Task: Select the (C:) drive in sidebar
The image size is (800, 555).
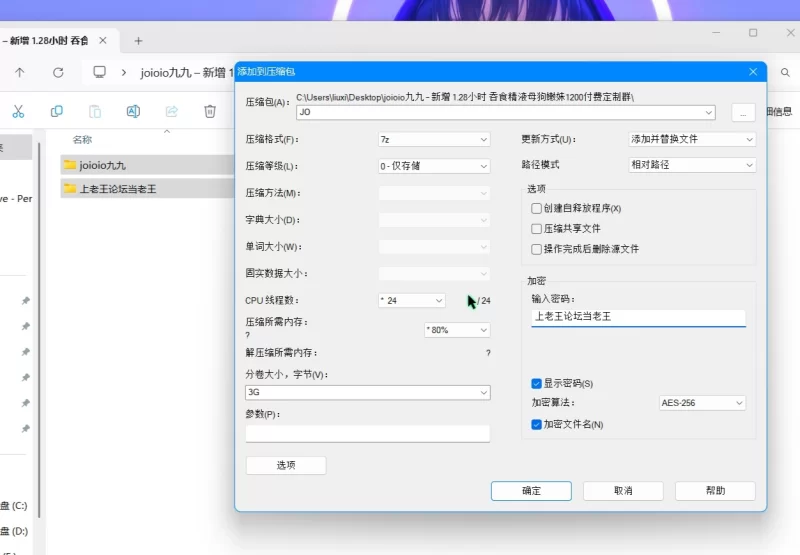Action: [x=14, y=506]
